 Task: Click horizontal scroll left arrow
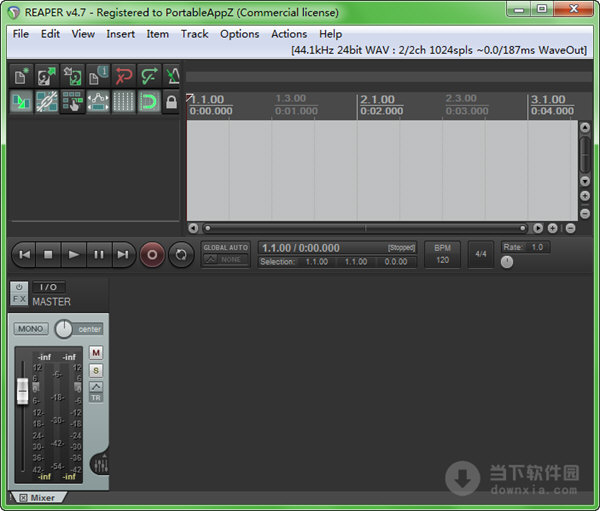pyautogui.click(x=193, y=228)
